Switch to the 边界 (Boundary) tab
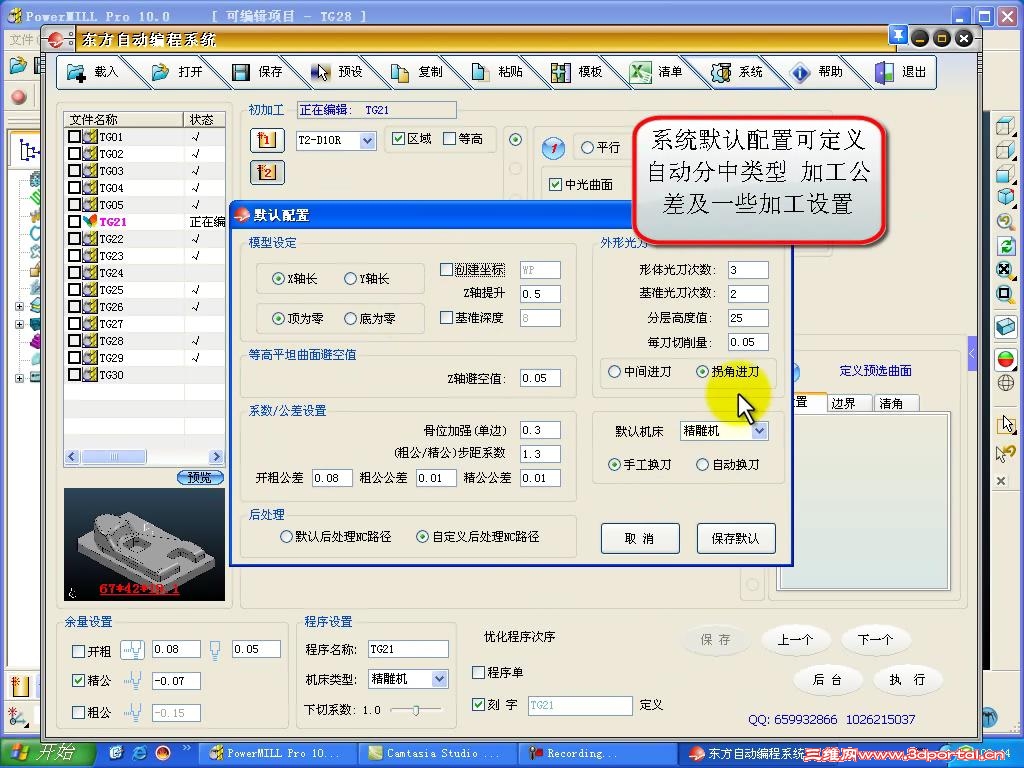This screenshot has width=1024, height=768. (x=848, y=403)
